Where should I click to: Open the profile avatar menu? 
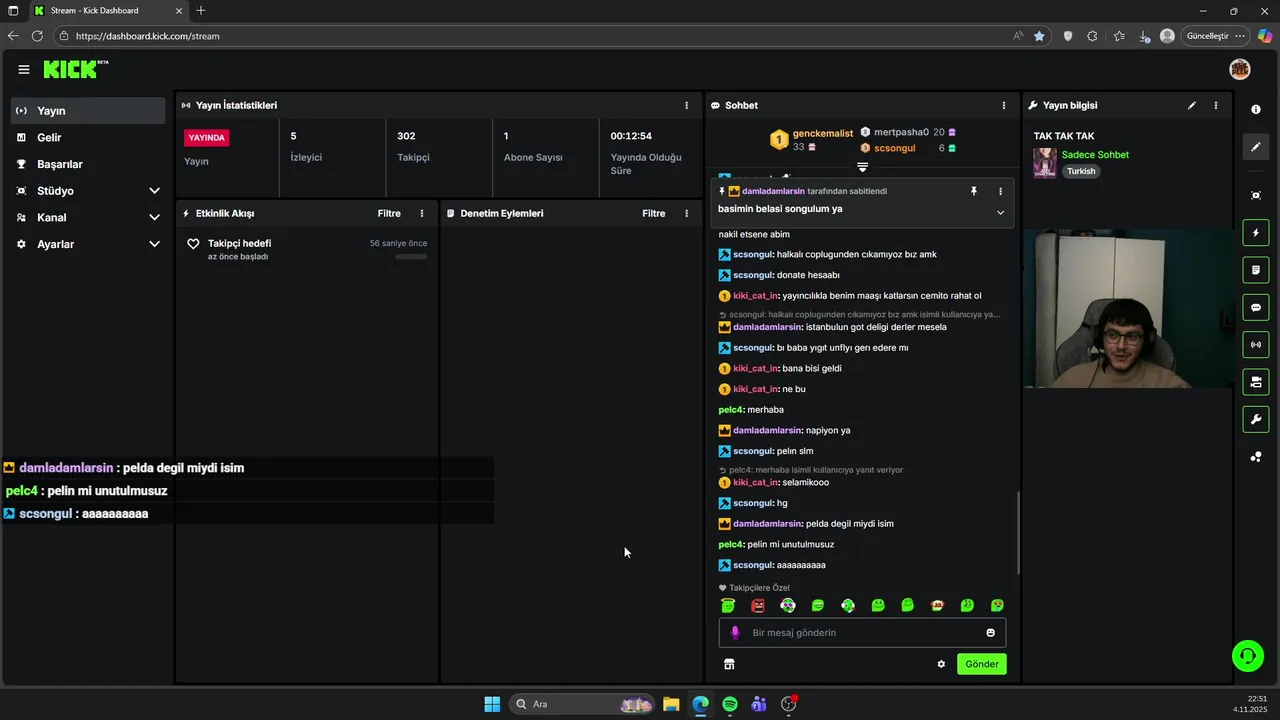[x=1240, y=69]
